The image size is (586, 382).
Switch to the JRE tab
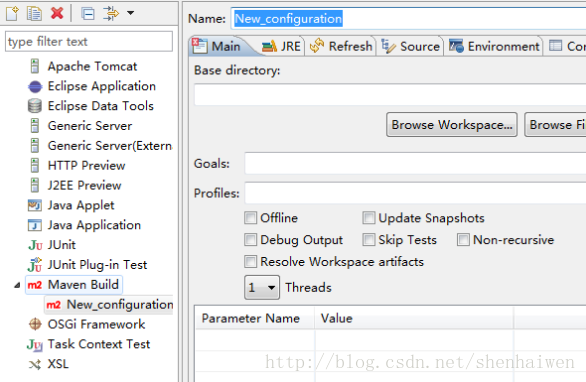point(281,46)
